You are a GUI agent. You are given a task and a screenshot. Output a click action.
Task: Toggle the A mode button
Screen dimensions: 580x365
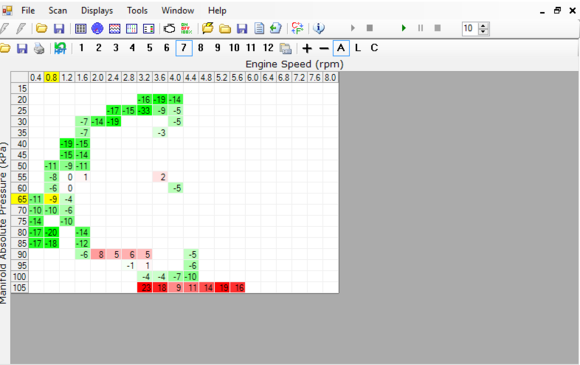pyautogui.click(x=341, y=48)
